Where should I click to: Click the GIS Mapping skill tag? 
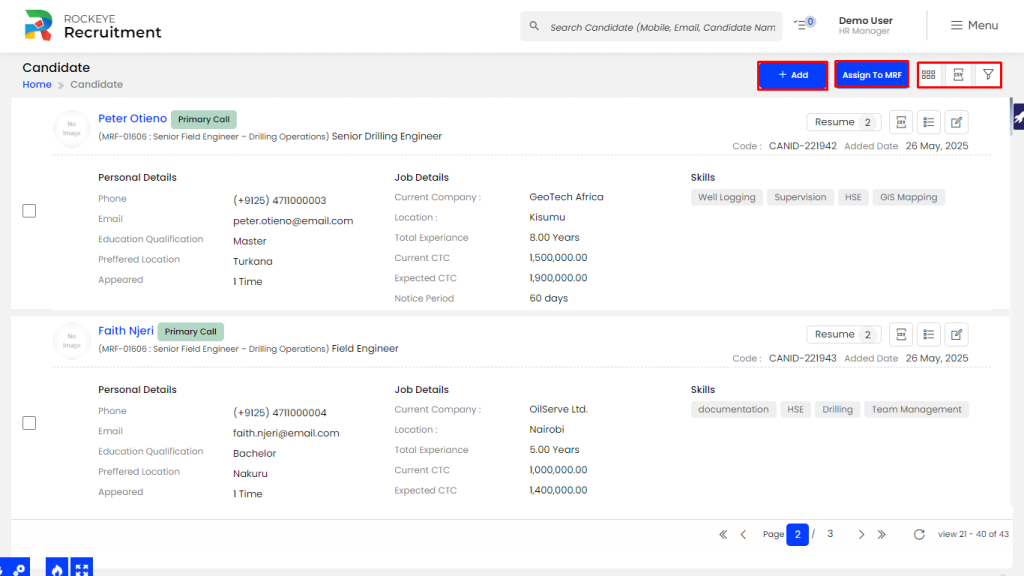[x=908, y=197]
